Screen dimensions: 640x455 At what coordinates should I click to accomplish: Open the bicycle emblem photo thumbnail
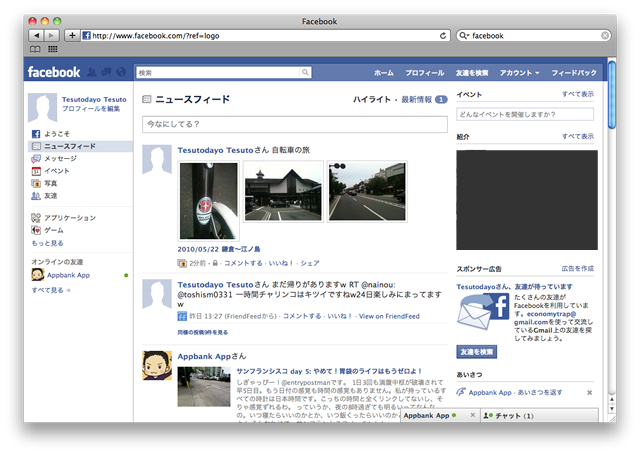(209, 201)
